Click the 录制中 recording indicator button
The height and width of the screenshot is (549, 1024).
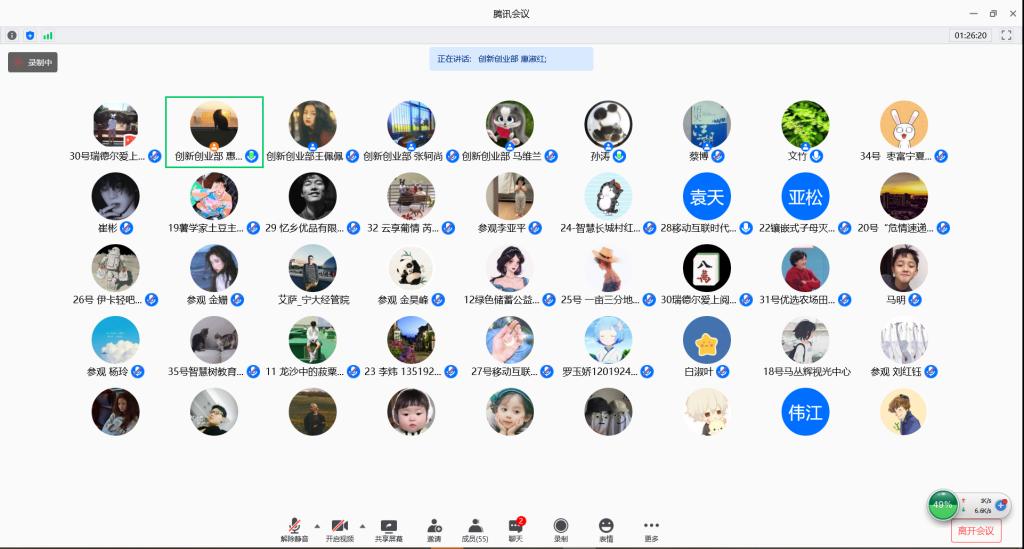coord(33,62)
